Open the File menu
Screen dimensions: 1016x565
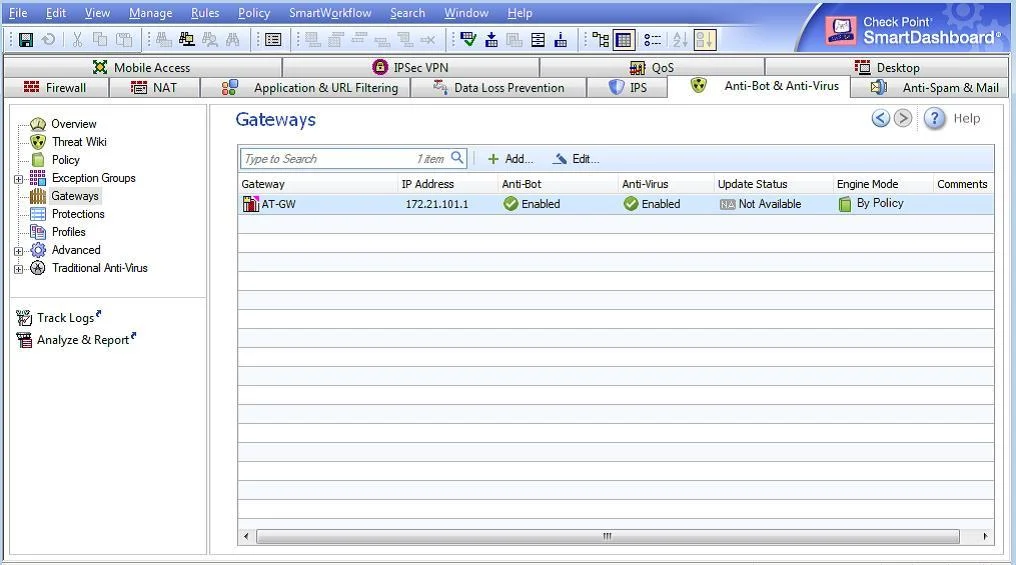(x=18, y=13)
